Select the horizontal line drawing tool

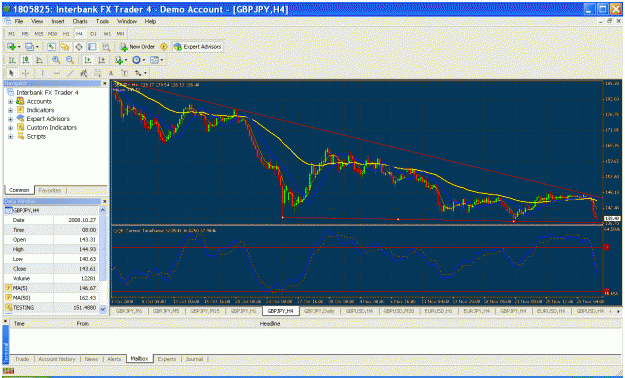click(x=57, y=73)
